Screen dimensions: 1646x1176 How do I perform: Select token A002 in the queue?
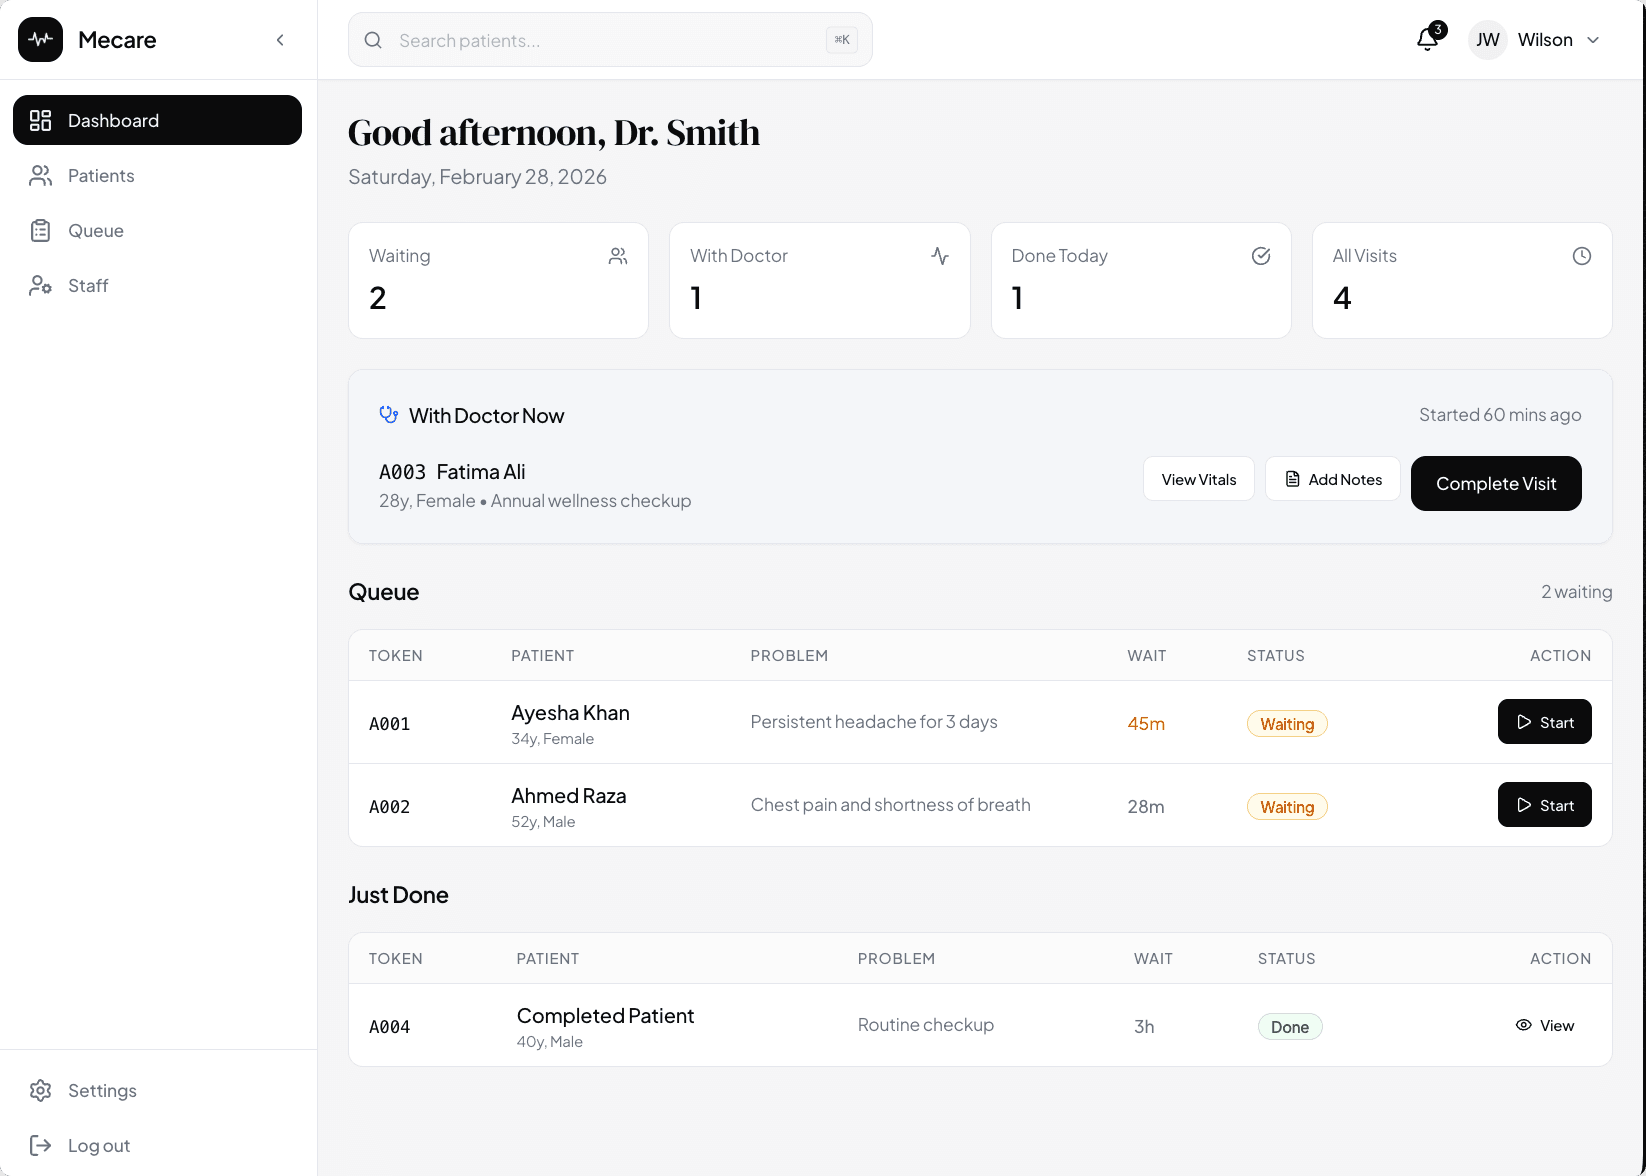[x=390, y=807]
